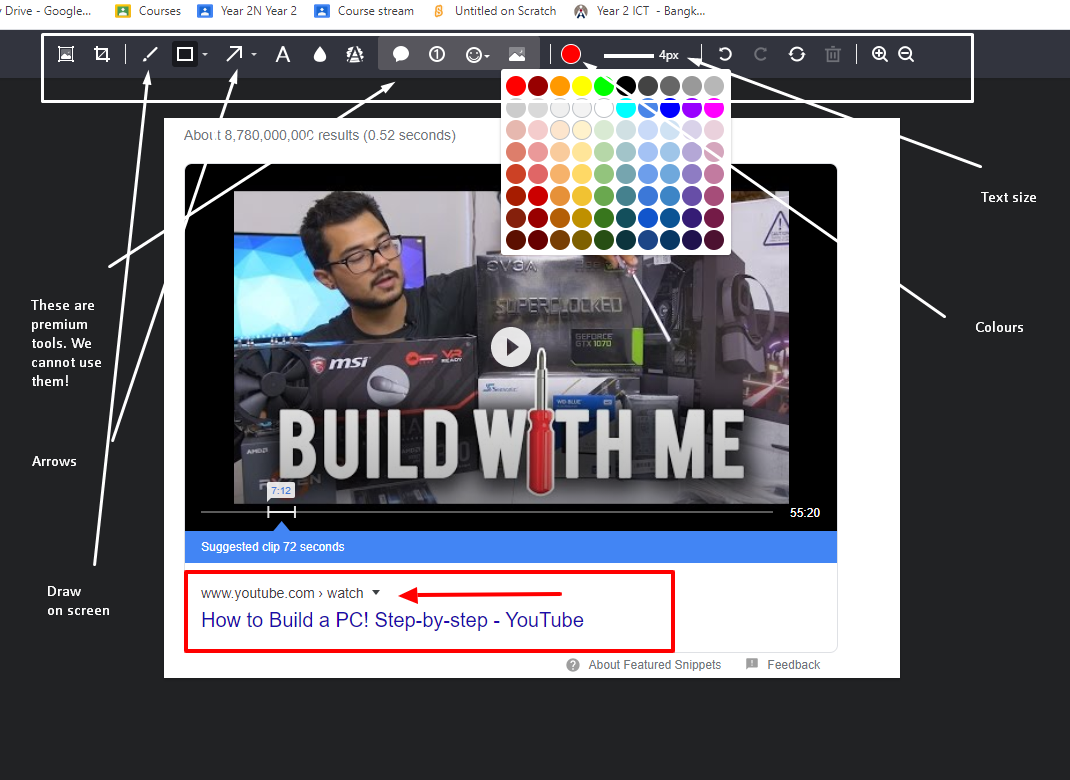1070x780 pixels.
Task: Select the insert image tool
Action: pos(517,54)
